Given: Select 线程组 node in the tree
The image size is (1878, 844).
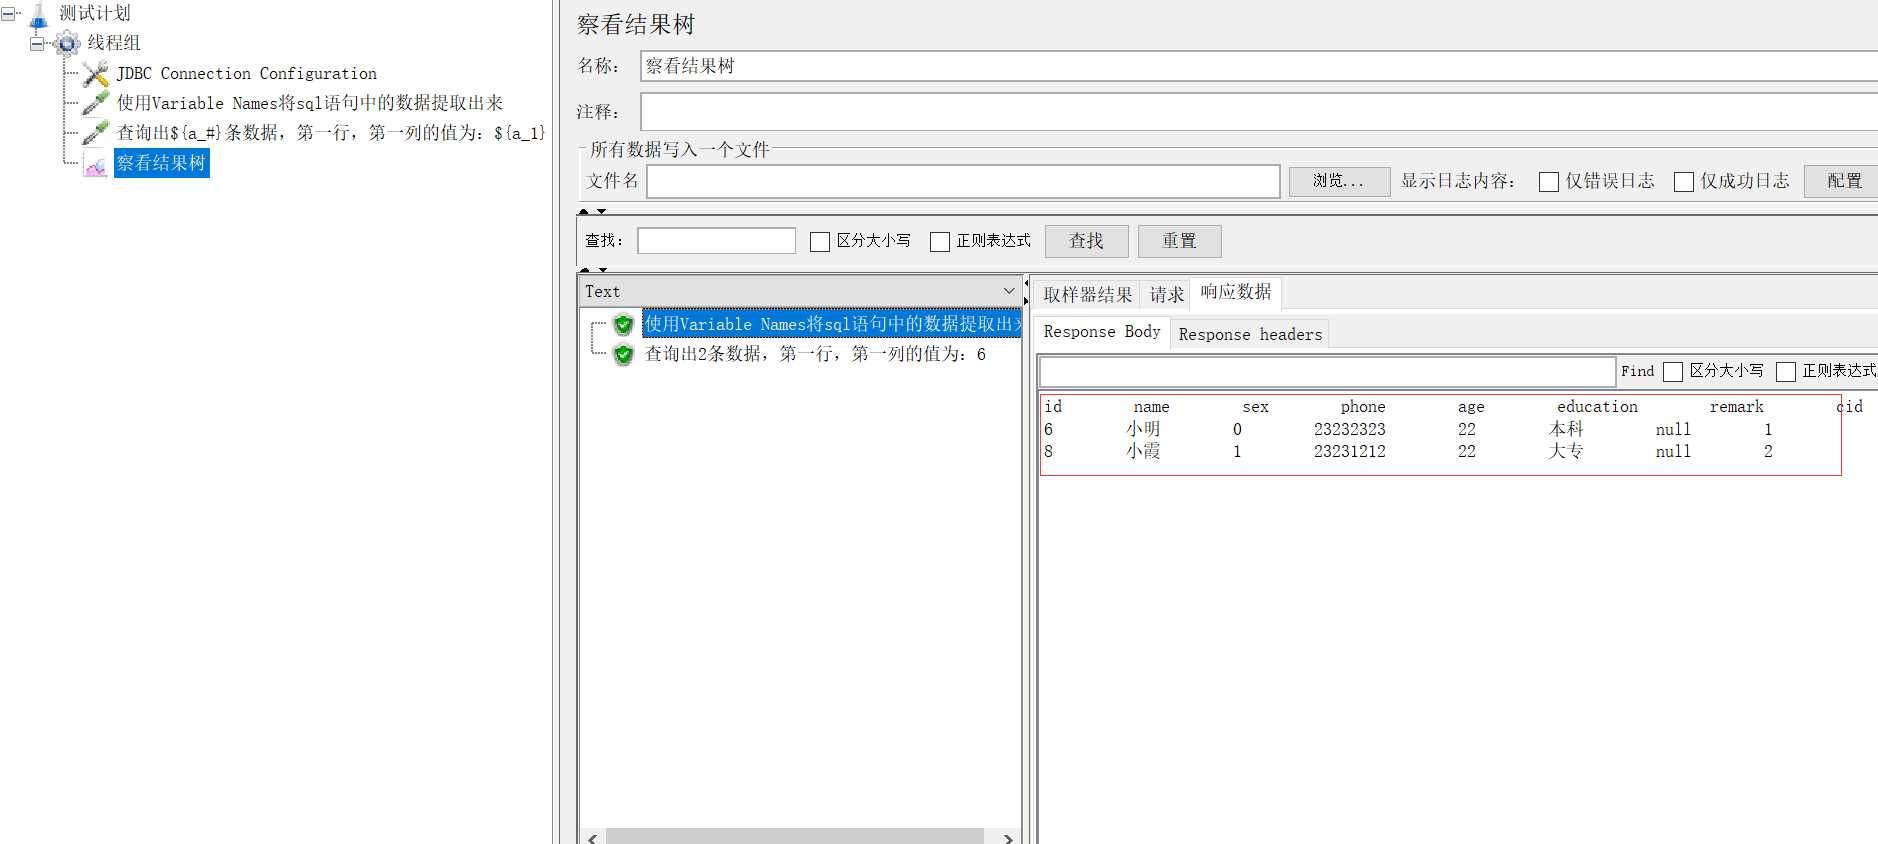Looking at the screenshot, I should (114, 43).
